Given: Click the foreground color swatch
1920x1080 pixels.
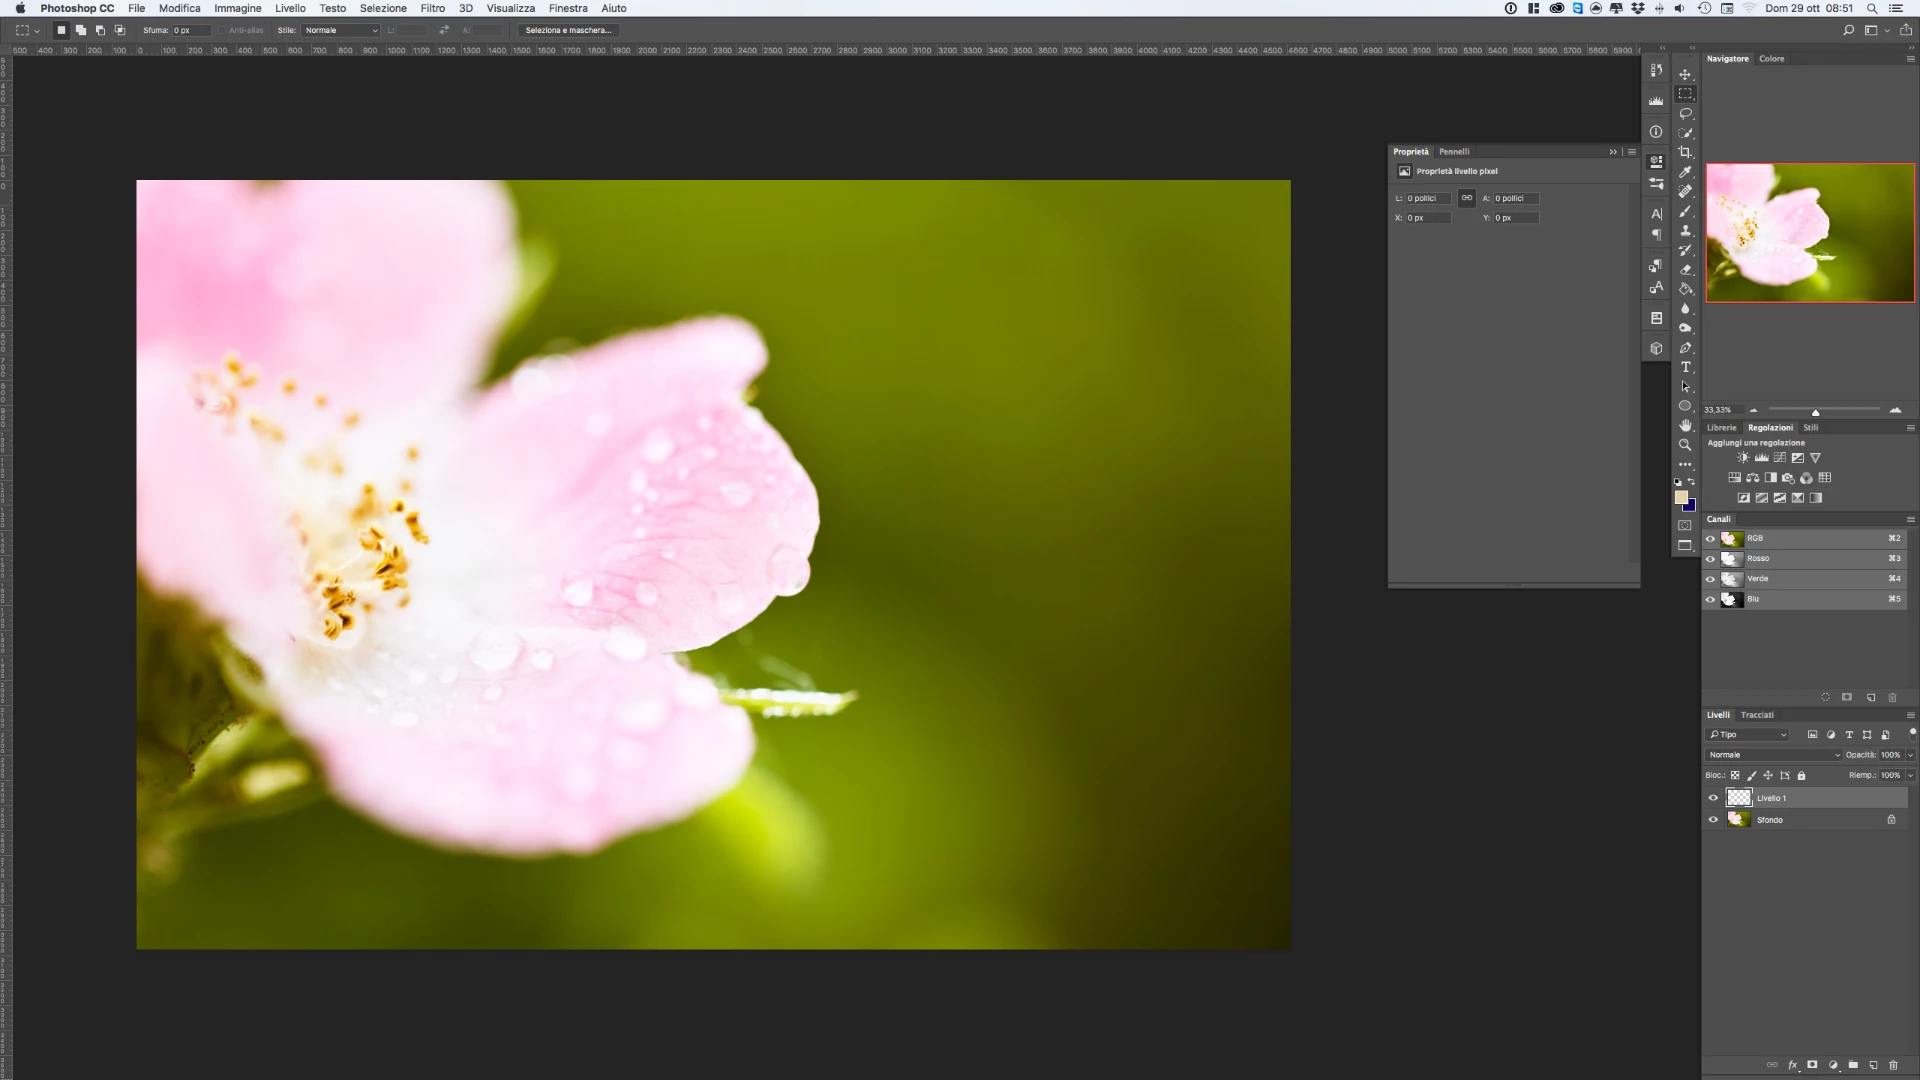Looking at the screenshot, I should point(1681,497).
